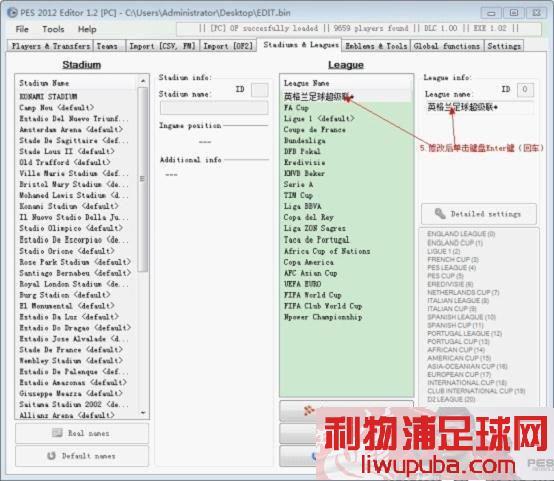Select Serie A in league list
Image resolution: width=554 pixels, height=481 pixels.
coord(347,184)
